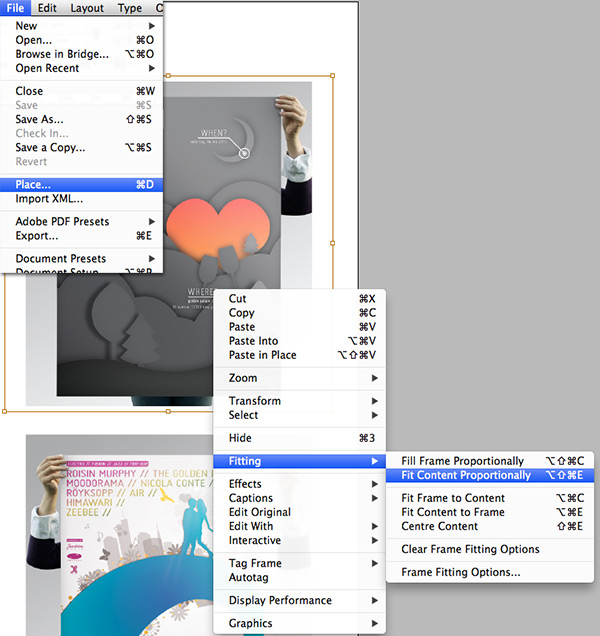Screen dimensions: 600x636
Task: Expand the Transform submenu
Action: pyautogui.click(x=299, y=401)
